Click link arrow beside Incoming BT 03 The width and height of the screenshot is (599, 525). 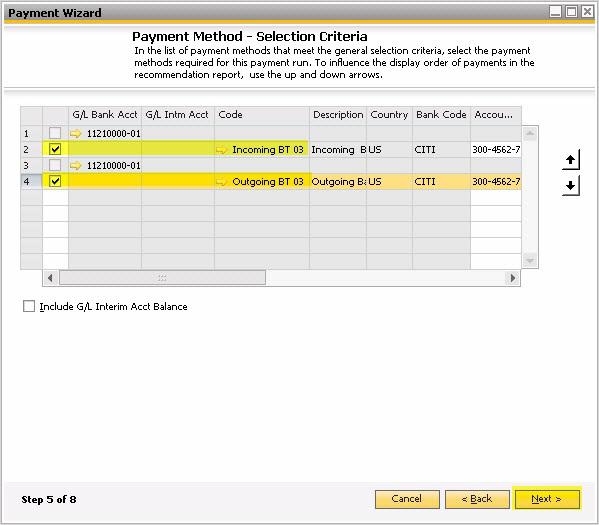(x=222, y=150)
